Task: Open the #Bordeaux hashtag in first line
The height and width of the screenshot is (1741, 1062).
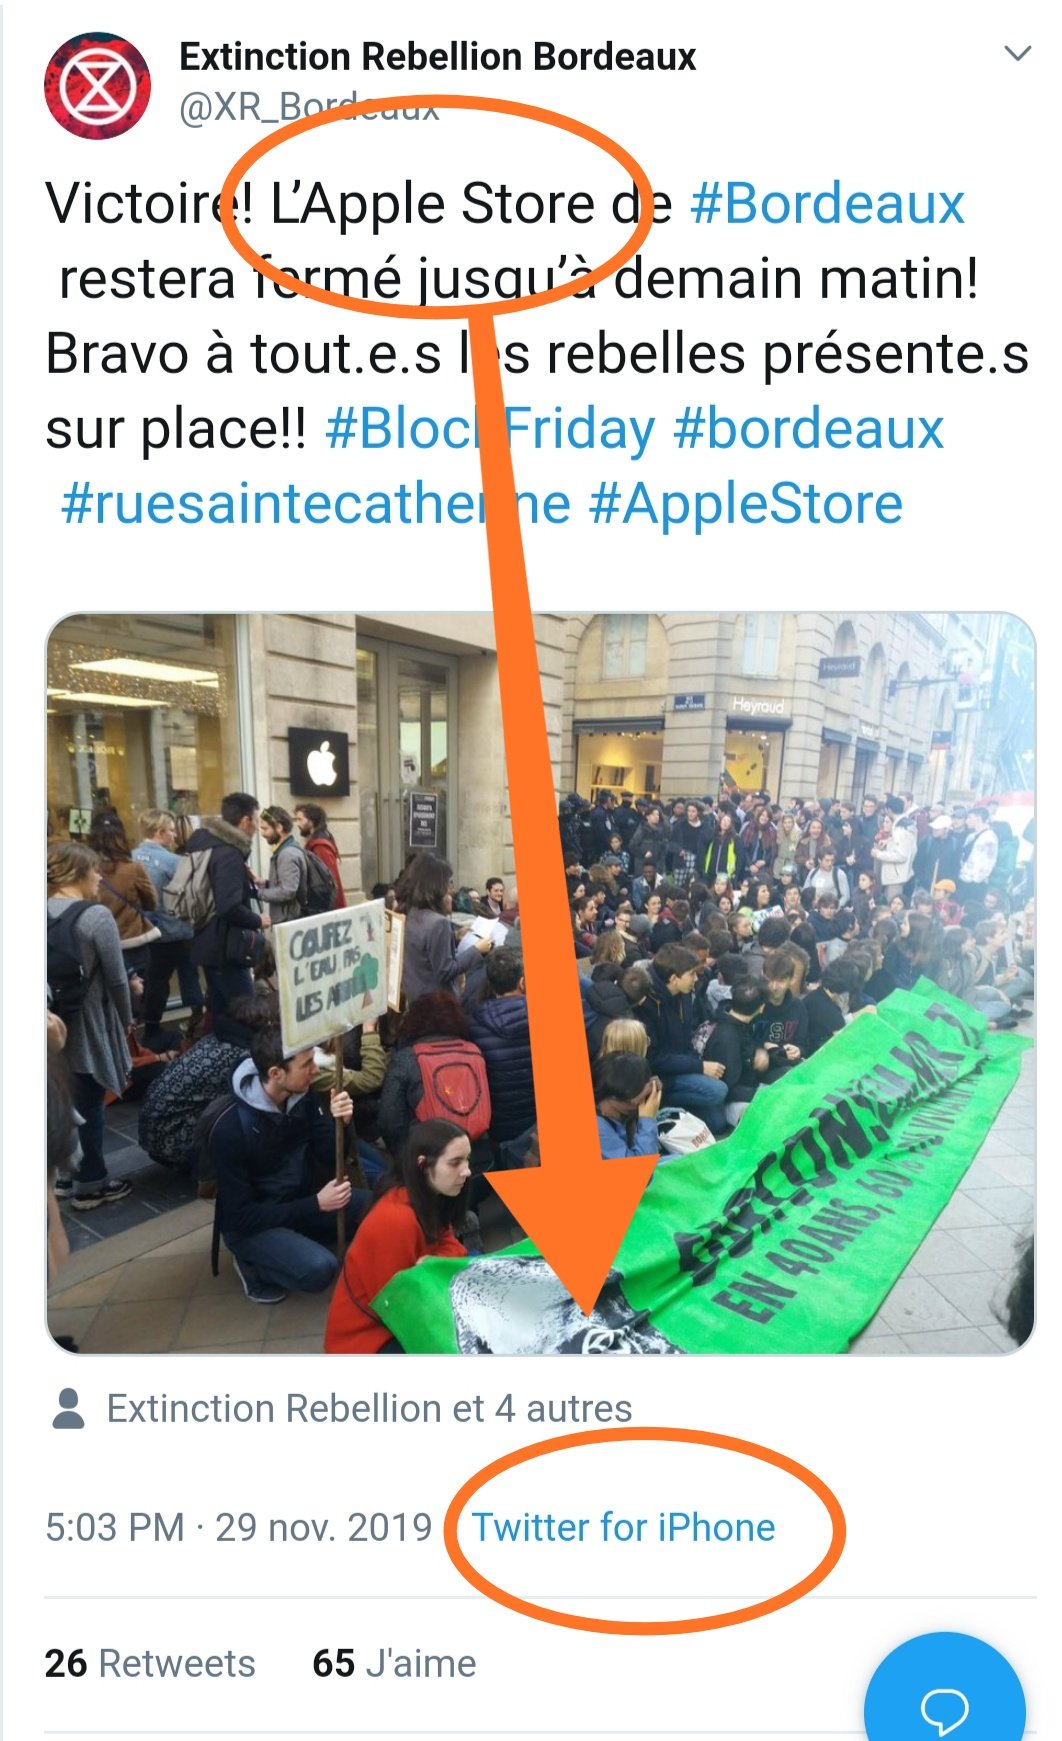Action: (x=827, y=204)
